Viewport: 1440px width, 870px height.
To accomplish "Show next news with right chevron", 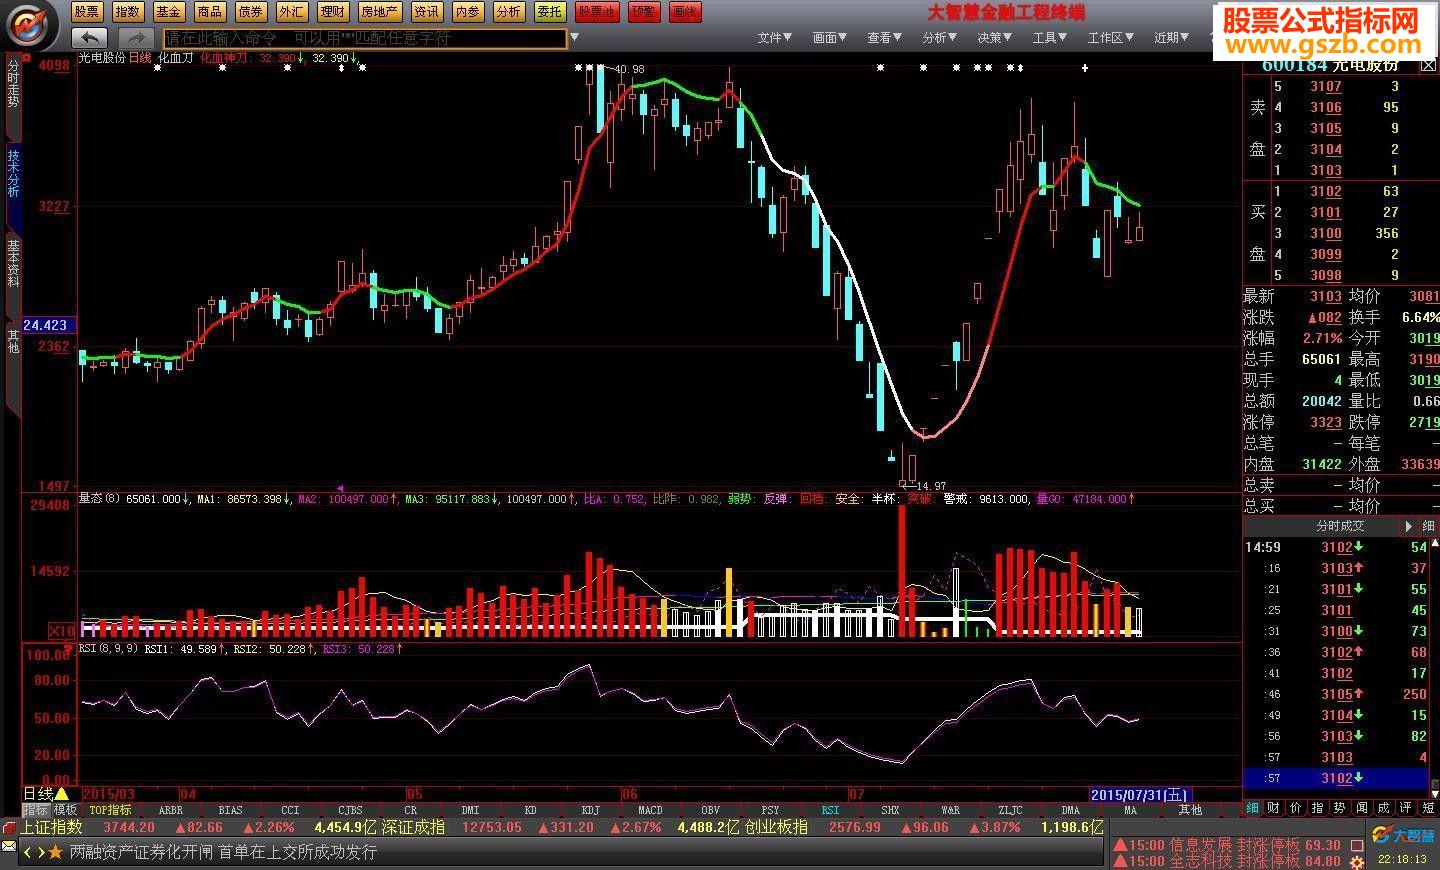I will click(41, 852).
